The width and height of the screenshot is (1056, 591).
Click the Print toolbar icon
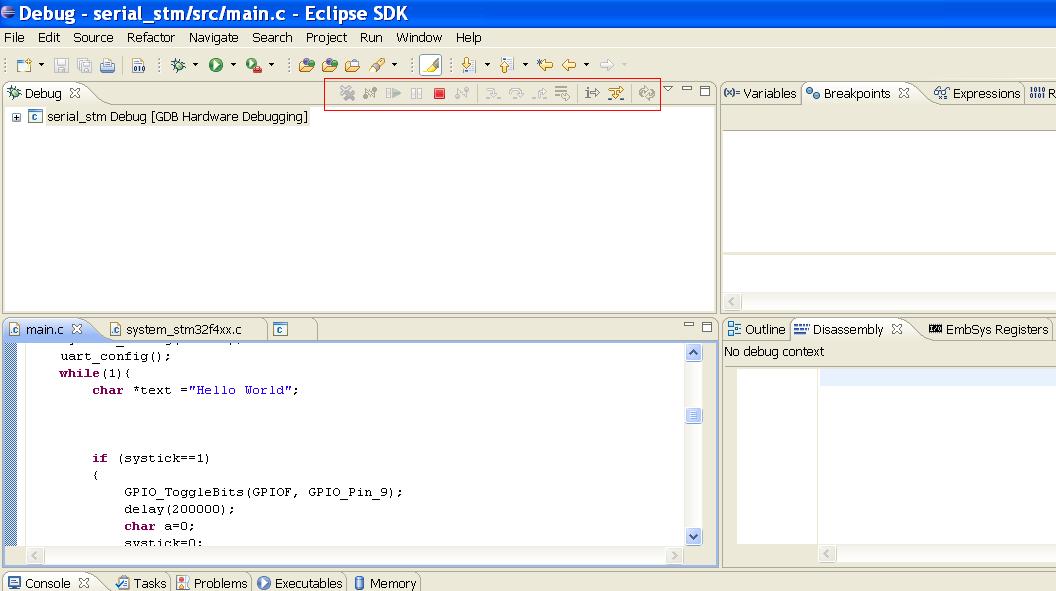107,65
